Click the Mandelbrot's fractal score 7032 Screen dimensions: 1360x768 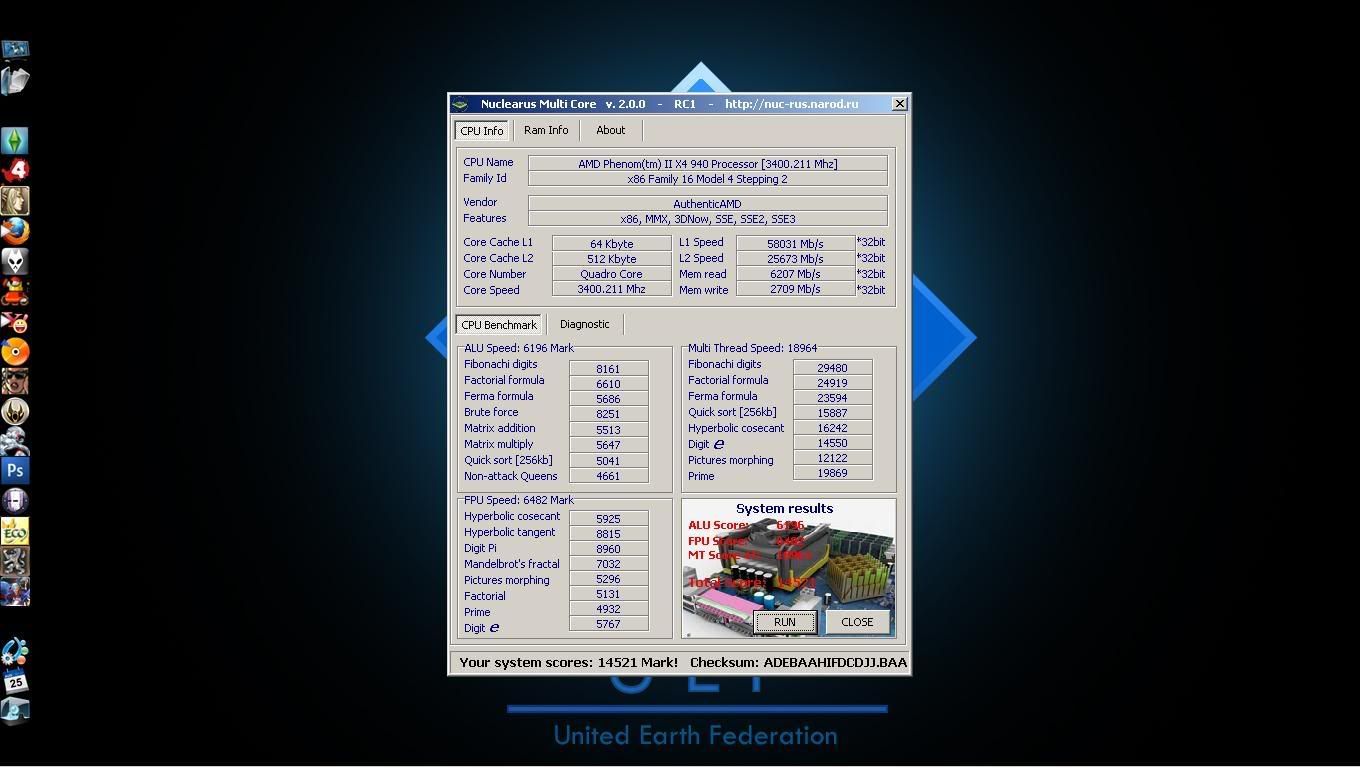tap(609, 564)
